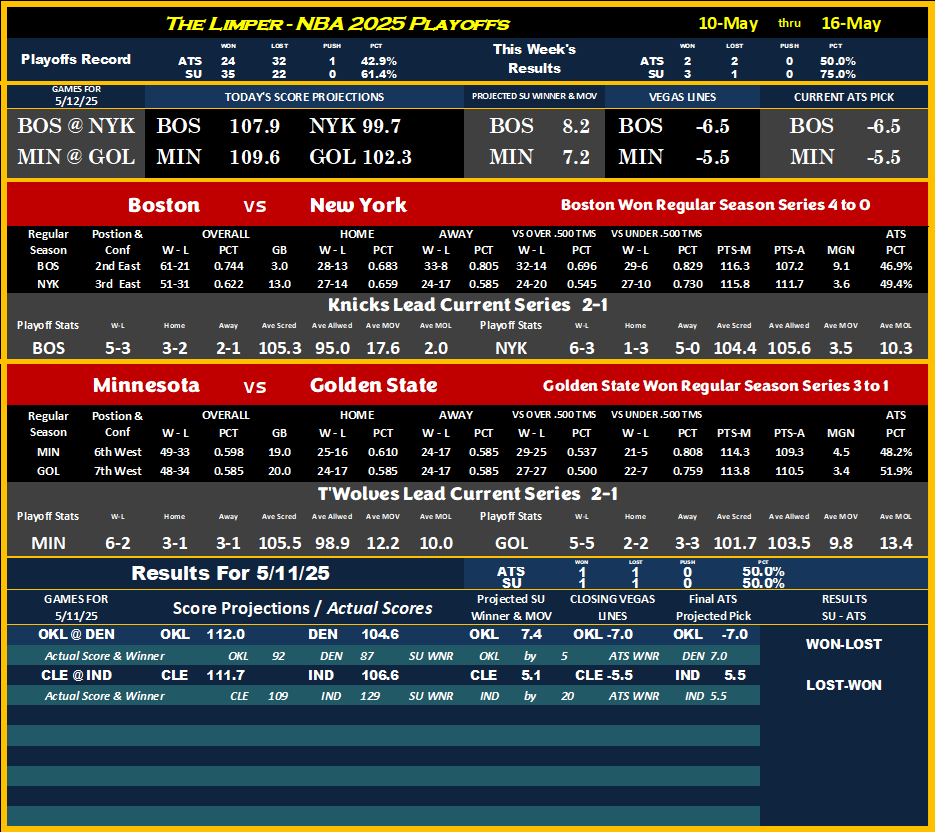The width and height of the screenshot is (936, 833).
Task: Select the MIN ATS percentage '48.2%'
Action: coord(895,452)
